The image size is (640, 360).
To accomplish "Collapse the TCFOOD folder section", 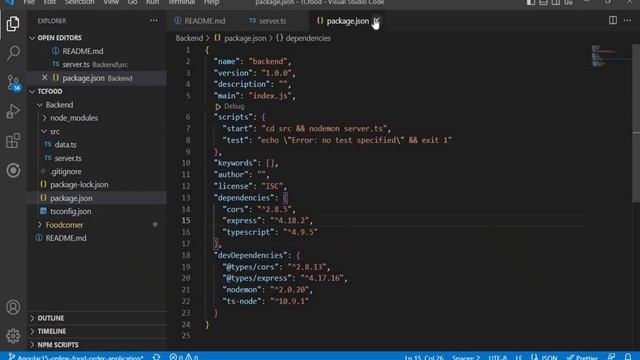I will pos(32,91).
